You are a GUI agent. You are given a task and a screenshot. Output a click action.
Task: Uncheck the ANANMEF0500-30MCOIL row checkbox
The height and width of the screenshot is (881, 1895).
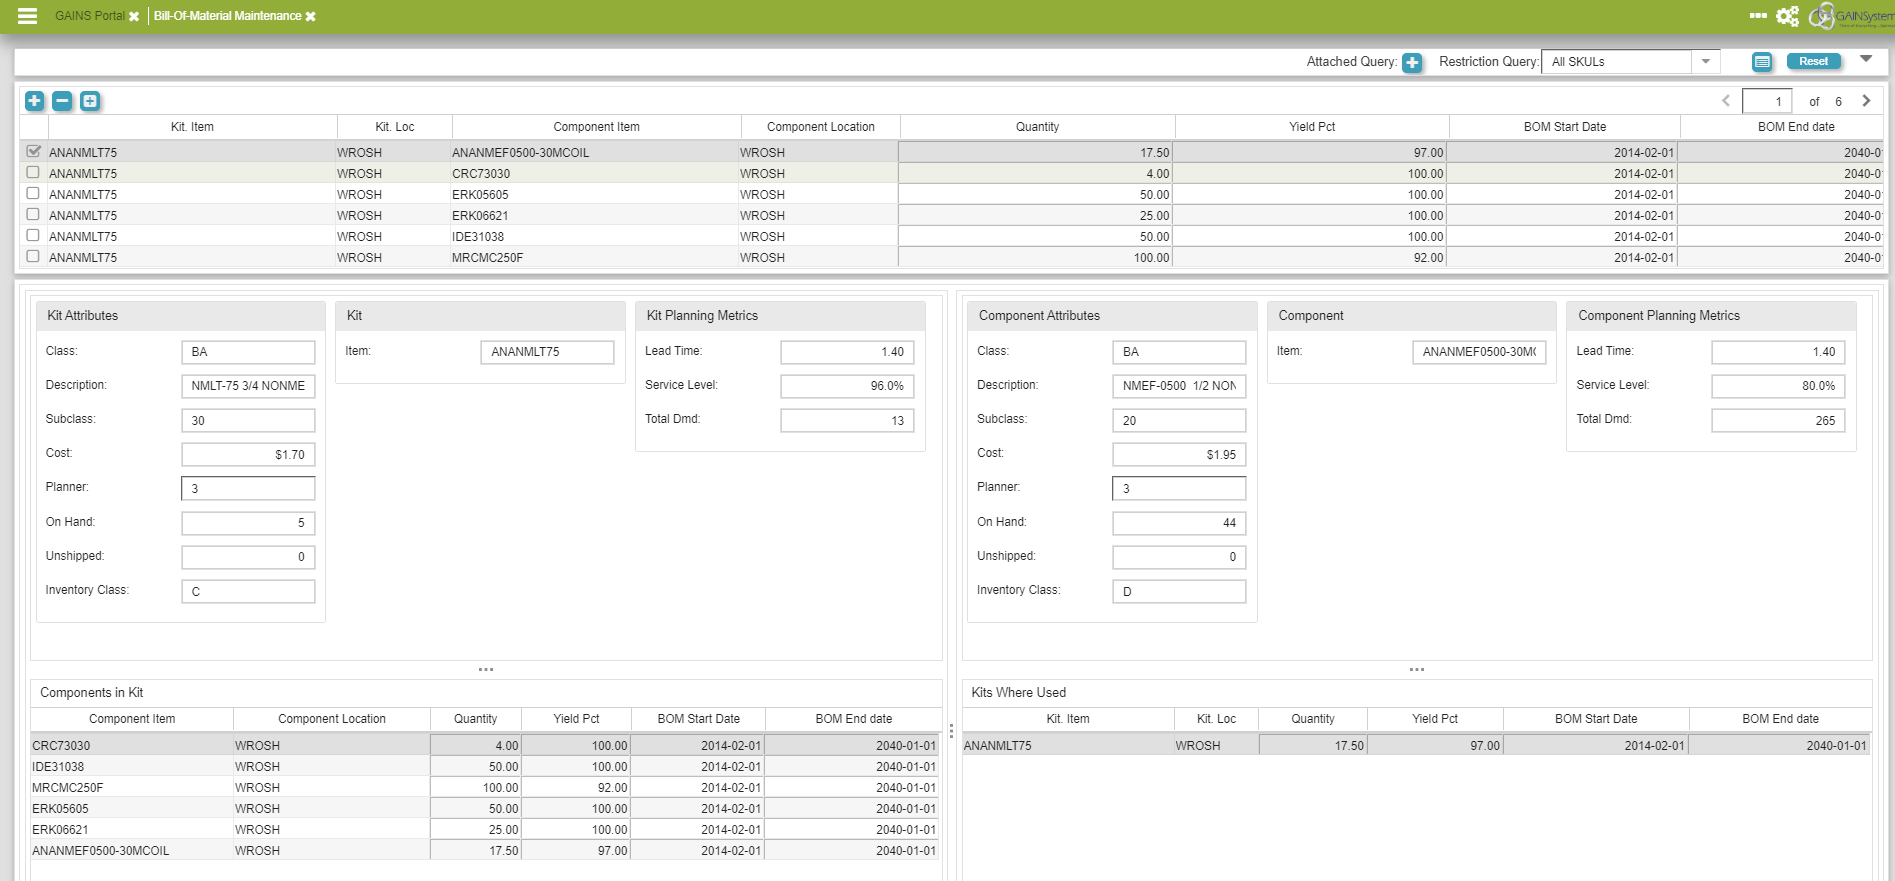pos(34,151)
